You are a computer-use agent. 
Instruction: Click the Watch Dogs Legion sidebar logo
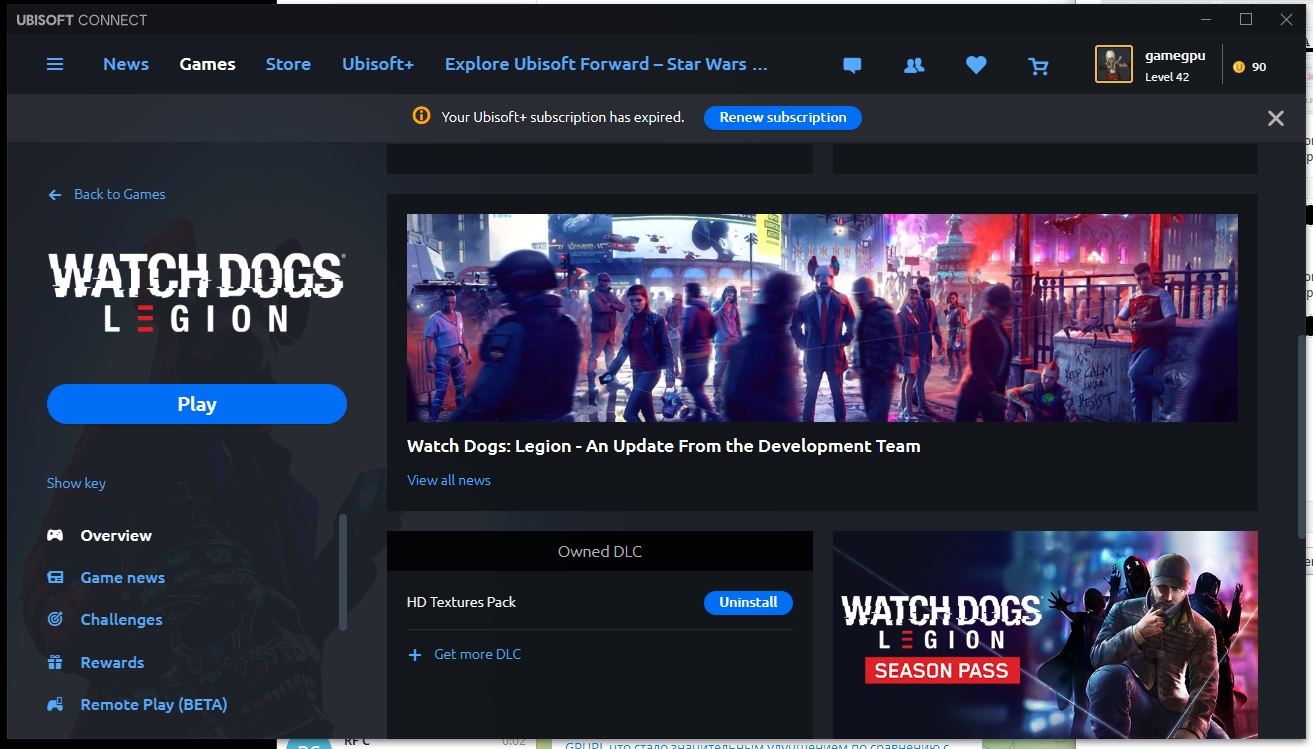tap(196, 291)
